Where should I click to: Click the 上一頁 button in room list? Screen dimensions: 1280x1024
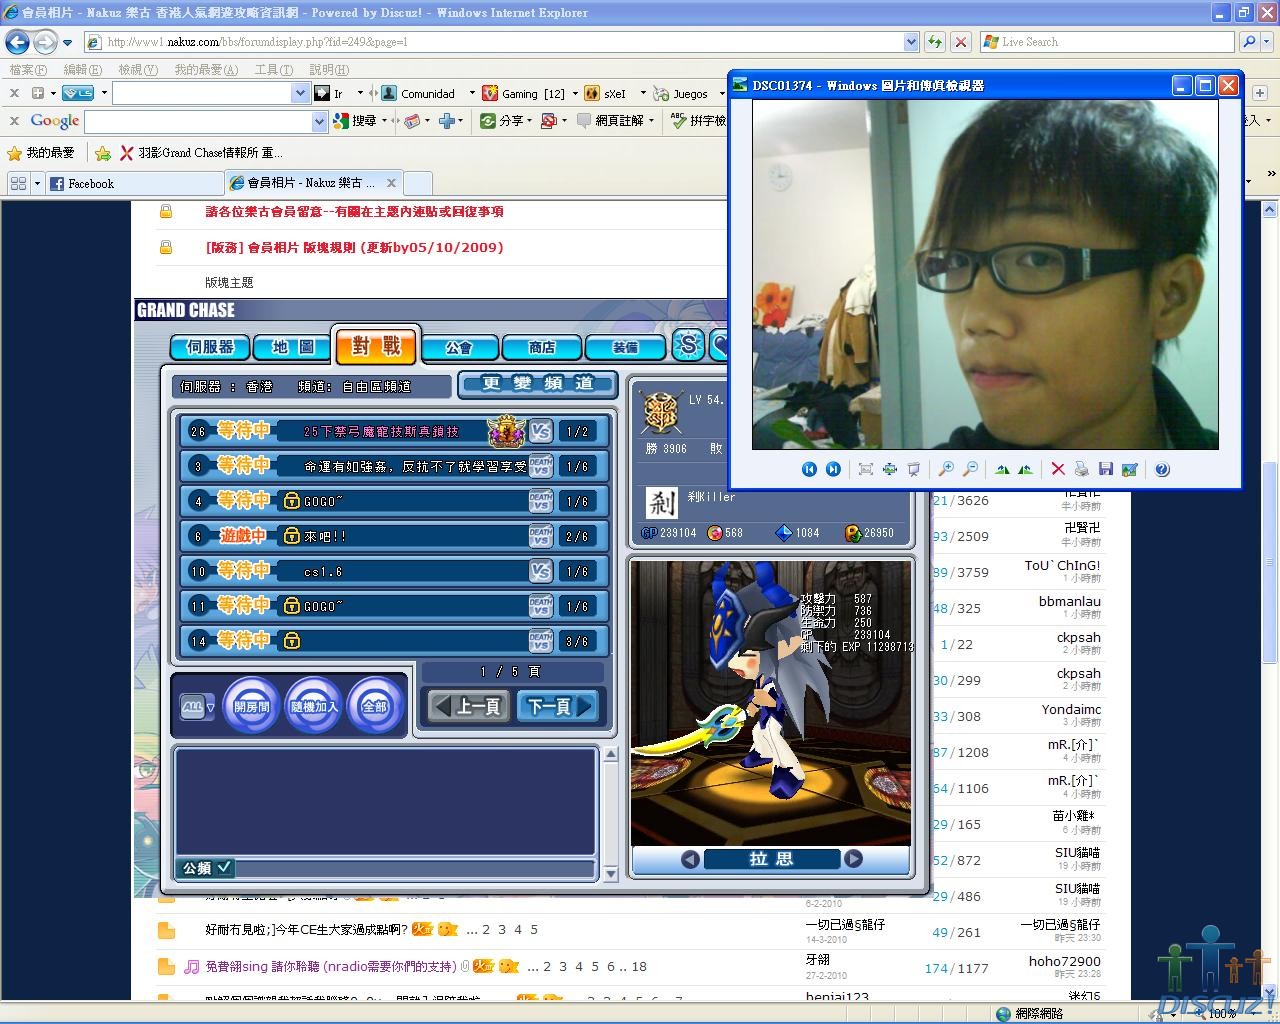pyautogui.click(x=469, y=706)
